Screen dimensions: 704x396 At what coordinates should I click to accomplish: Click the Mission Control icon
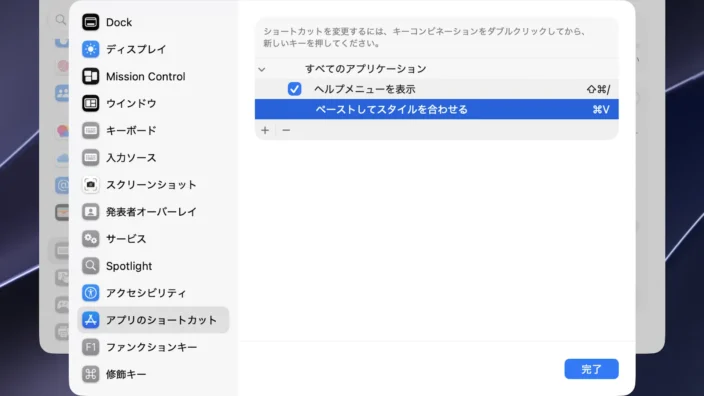(90, 76)
